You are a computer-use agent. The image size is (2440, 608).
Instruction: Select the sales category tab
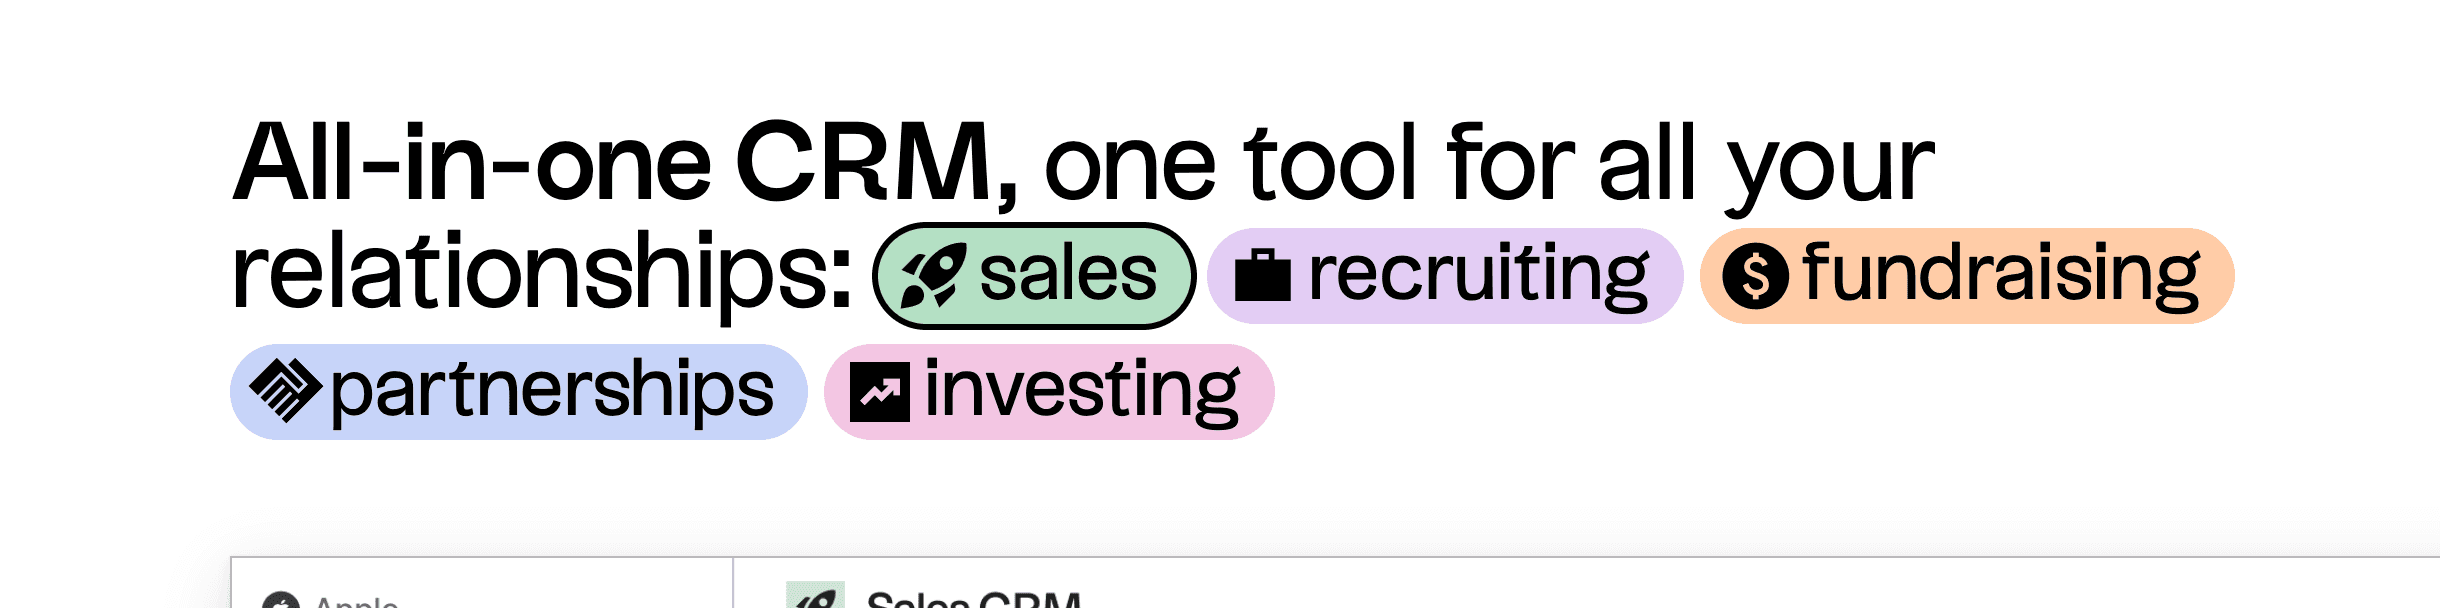click(1034, 276)
